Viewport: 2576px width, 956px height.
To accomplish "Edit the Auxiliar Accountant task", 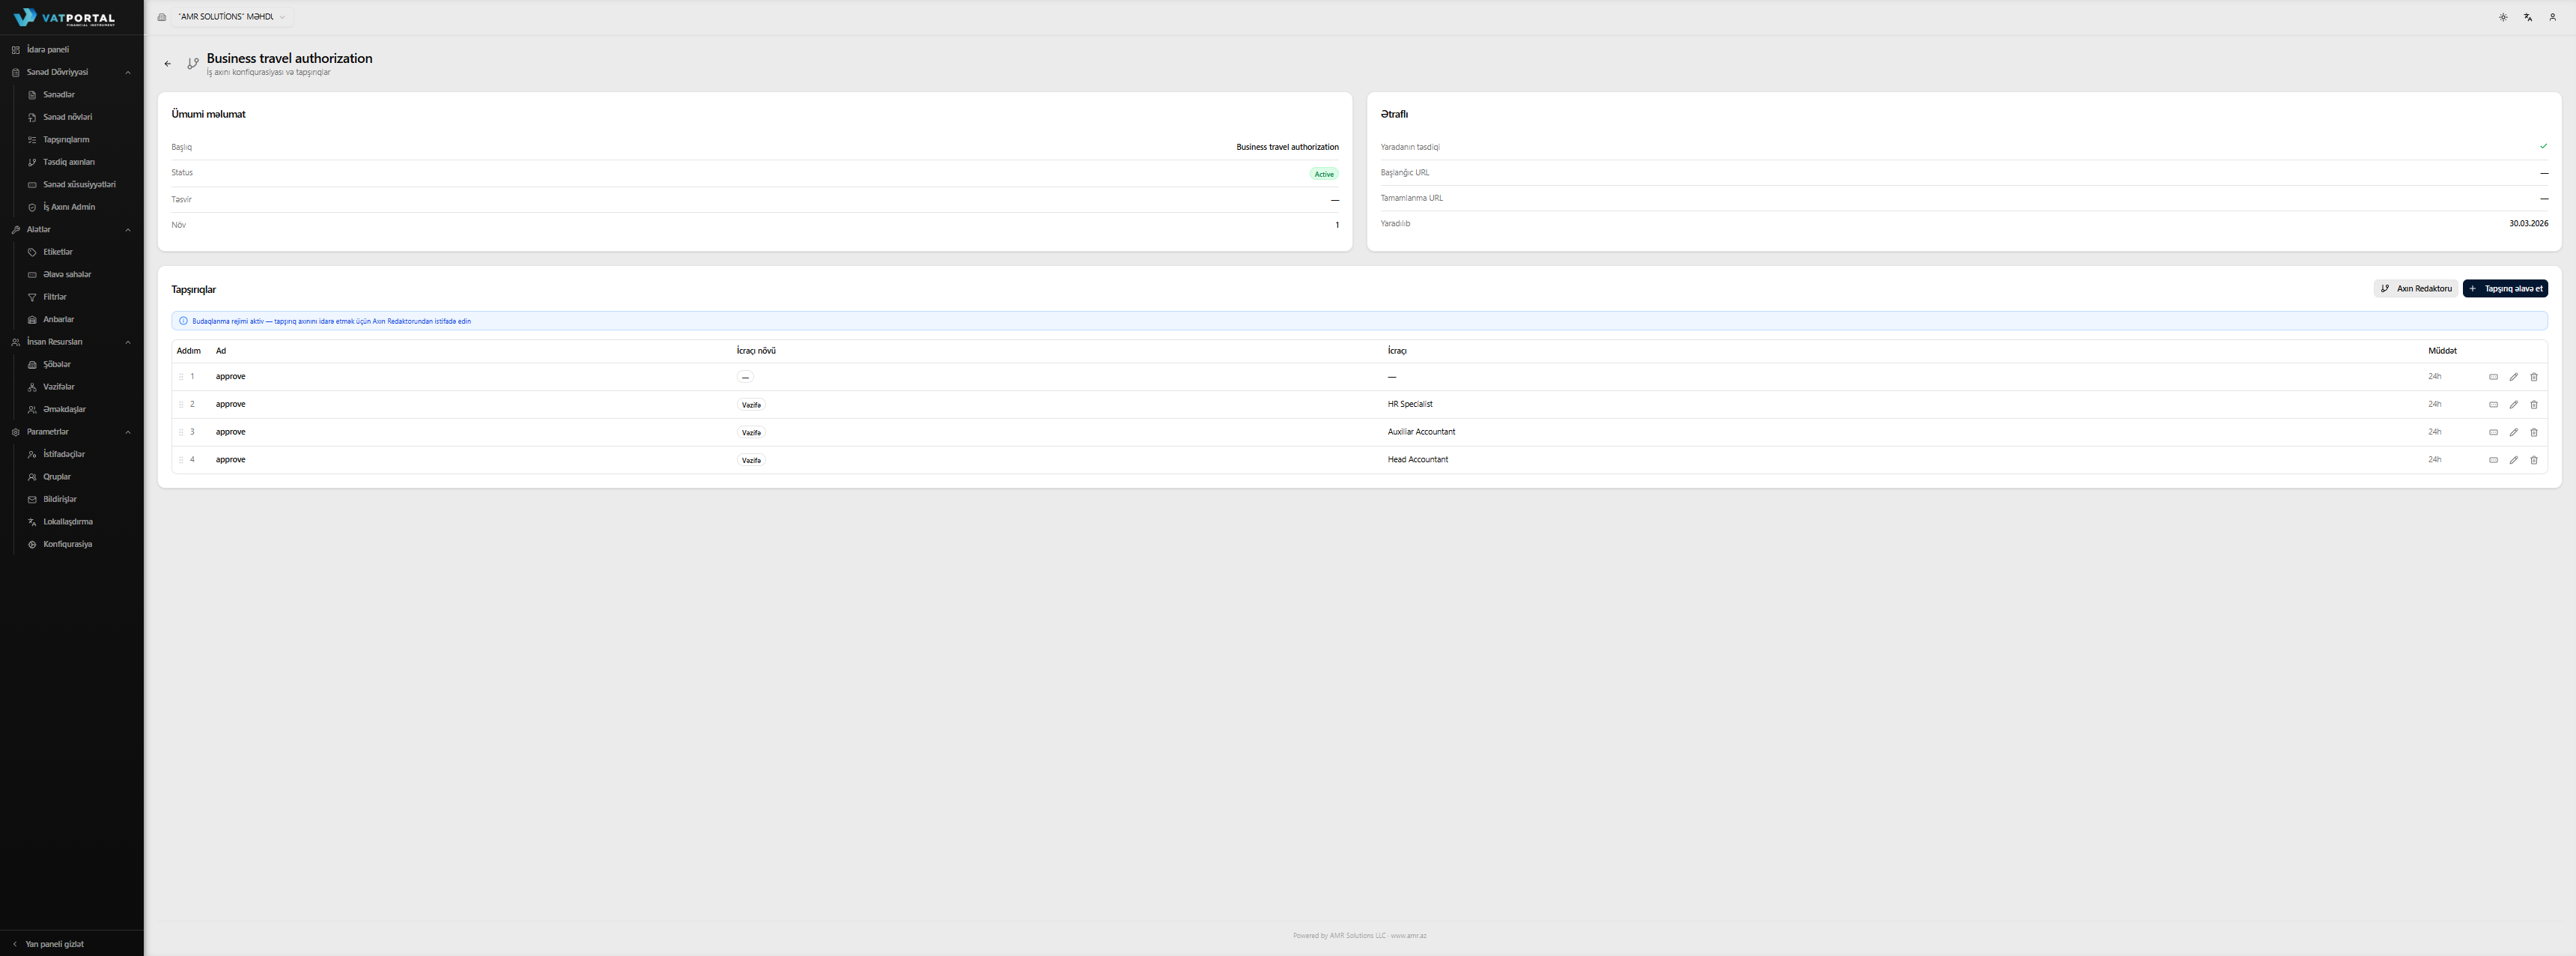I will [2514, 432].
